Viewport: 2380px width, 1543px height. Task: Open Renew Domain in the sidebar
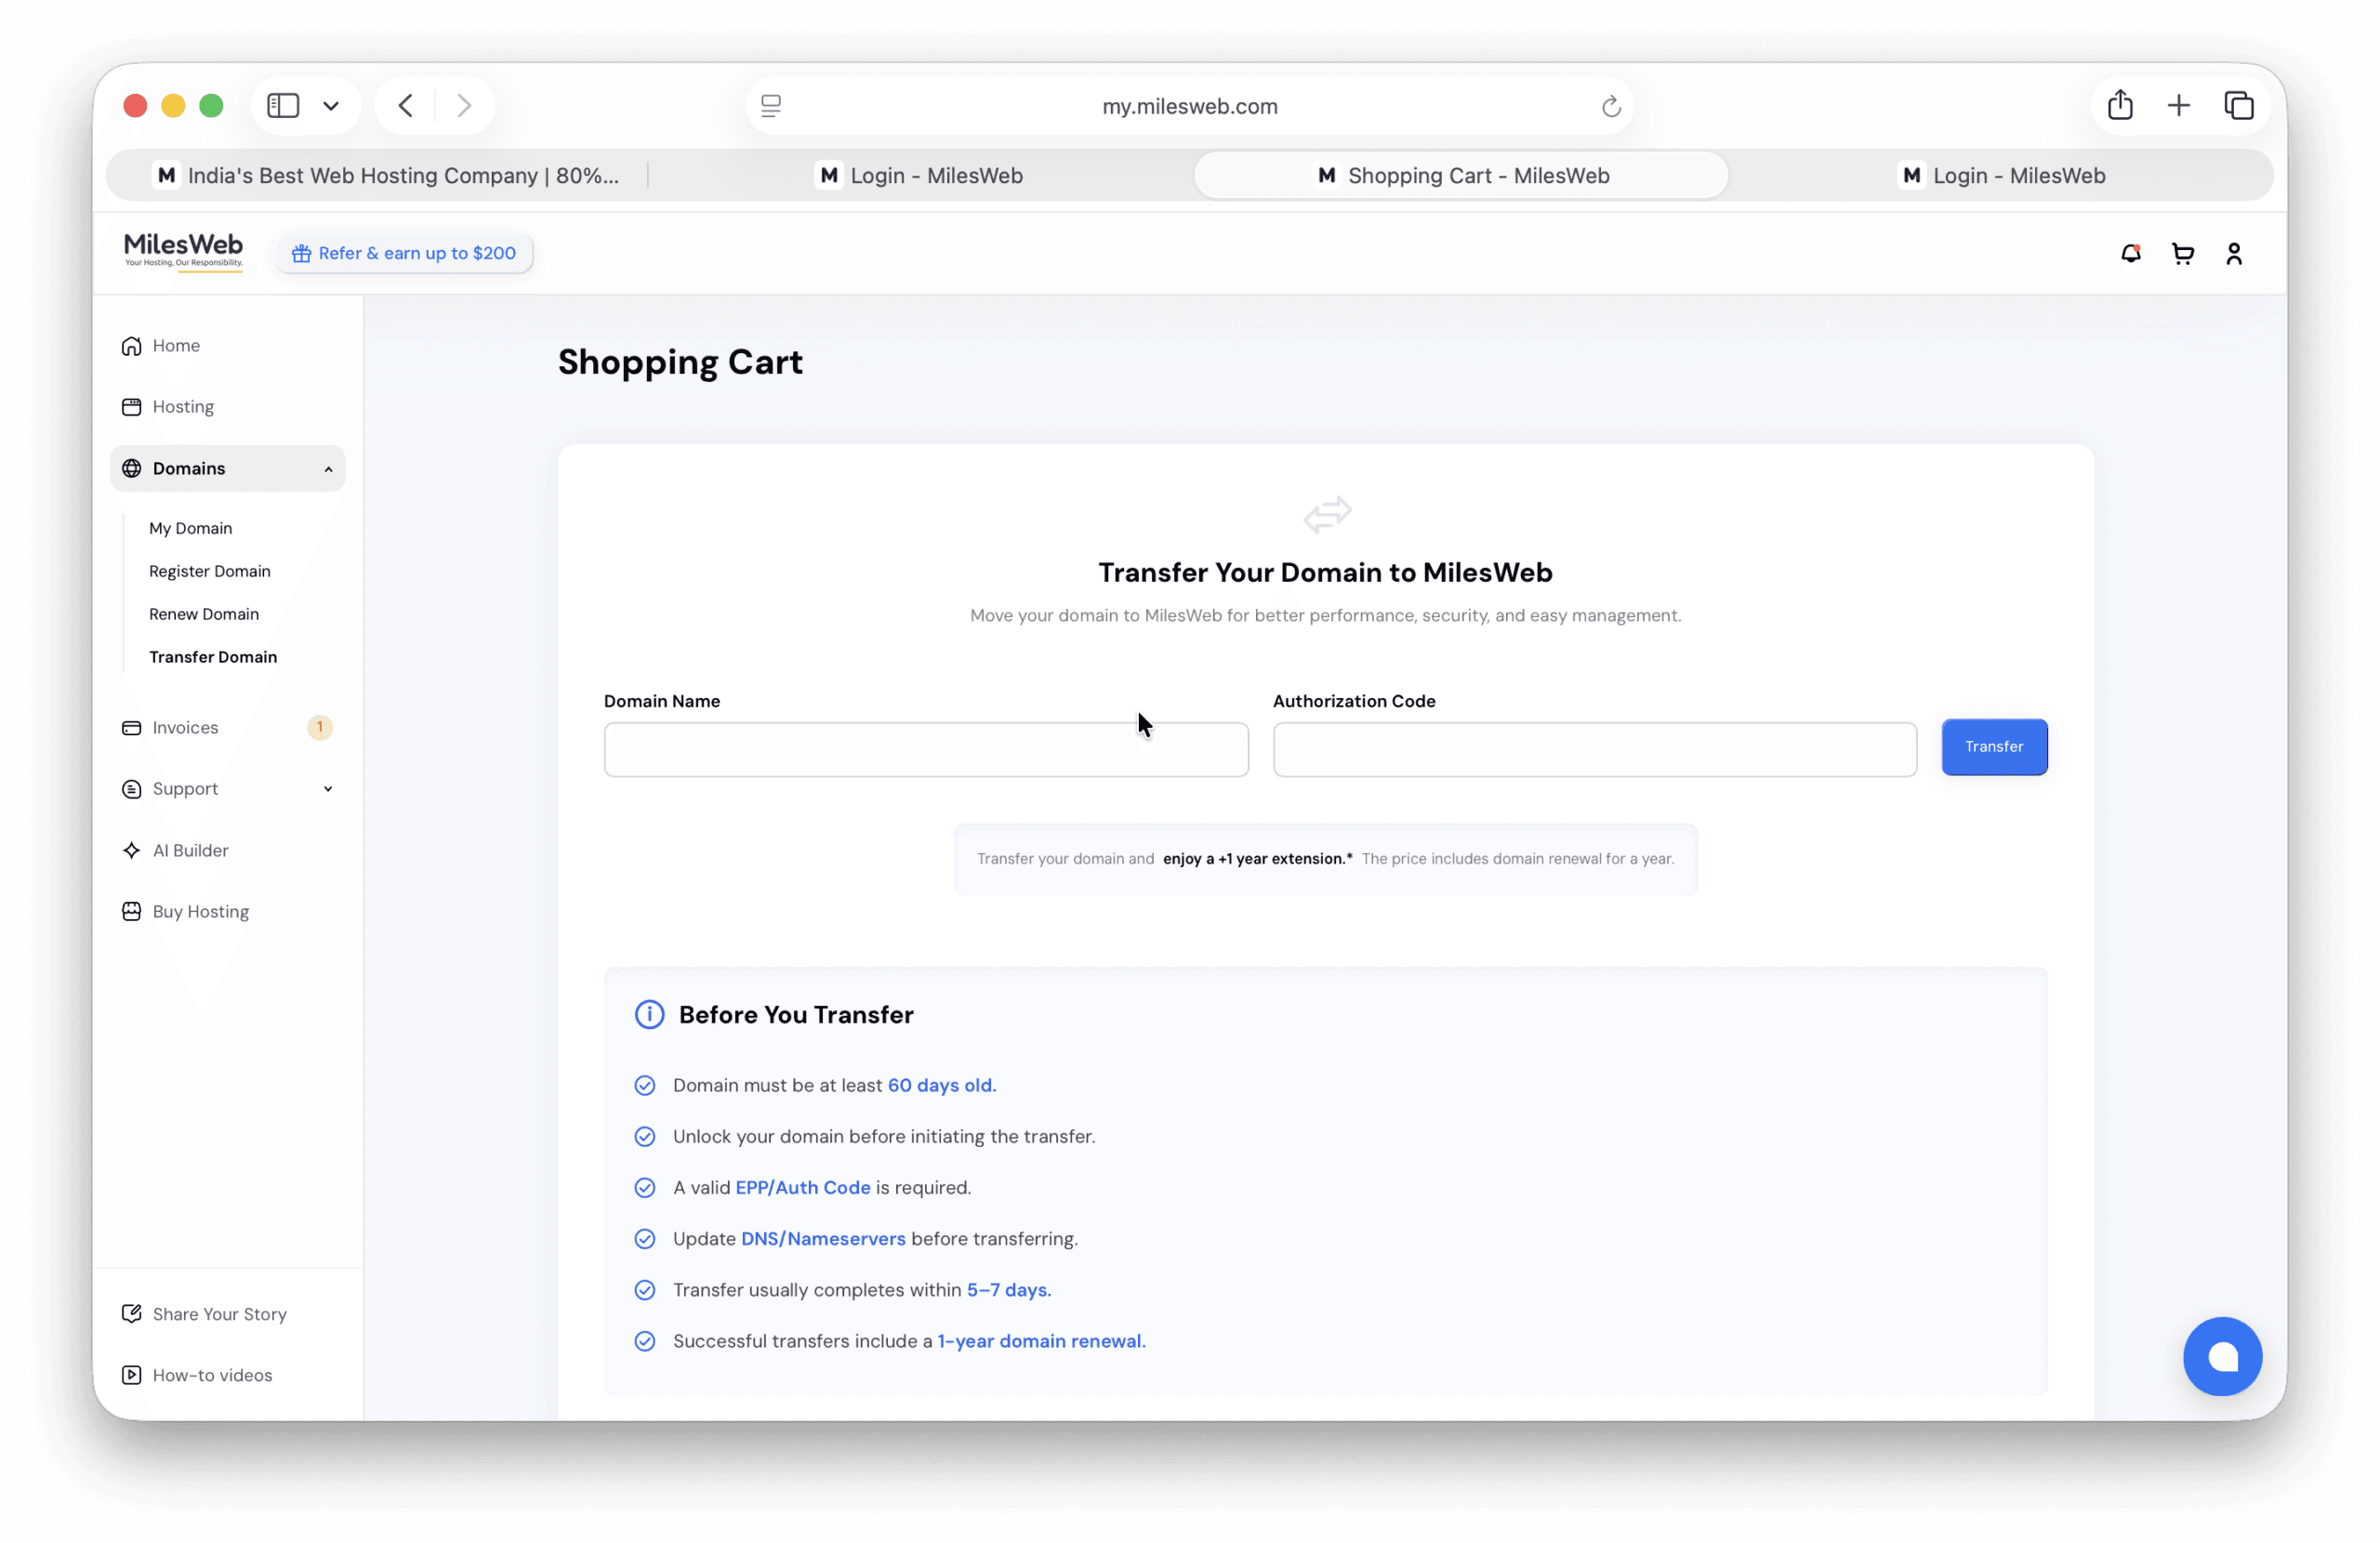(204, 615)
